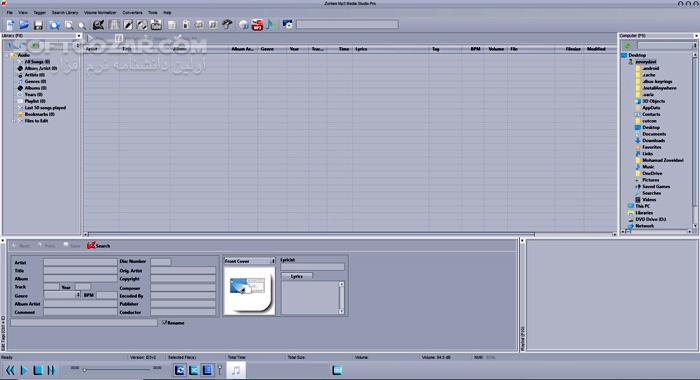Open the Tagger menu
The image size is (700, 380).
pos(40,13)
